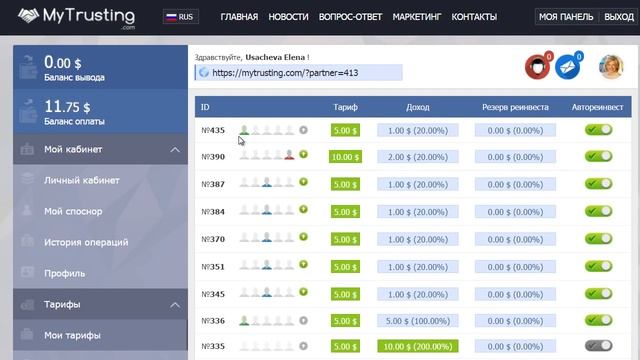640x360 pixels.
Task: Open История операций in sidebar
Action: 100,242
